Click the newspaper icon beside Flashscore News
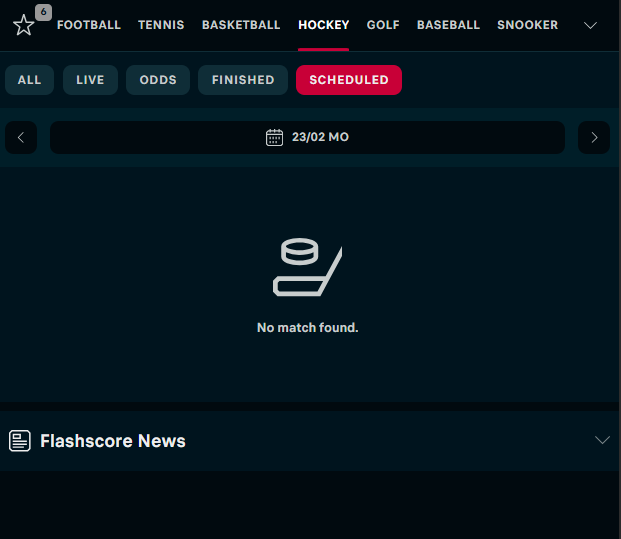 point(20,441)
